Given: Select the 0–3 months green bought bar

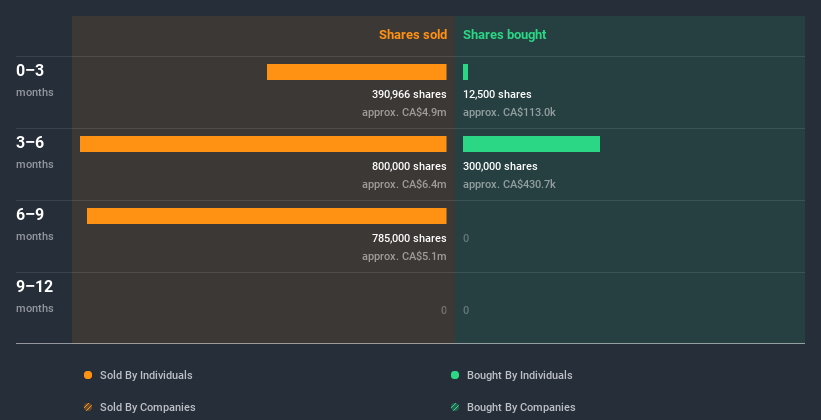Looking at the screenshot, I should (x=465, y=72).
